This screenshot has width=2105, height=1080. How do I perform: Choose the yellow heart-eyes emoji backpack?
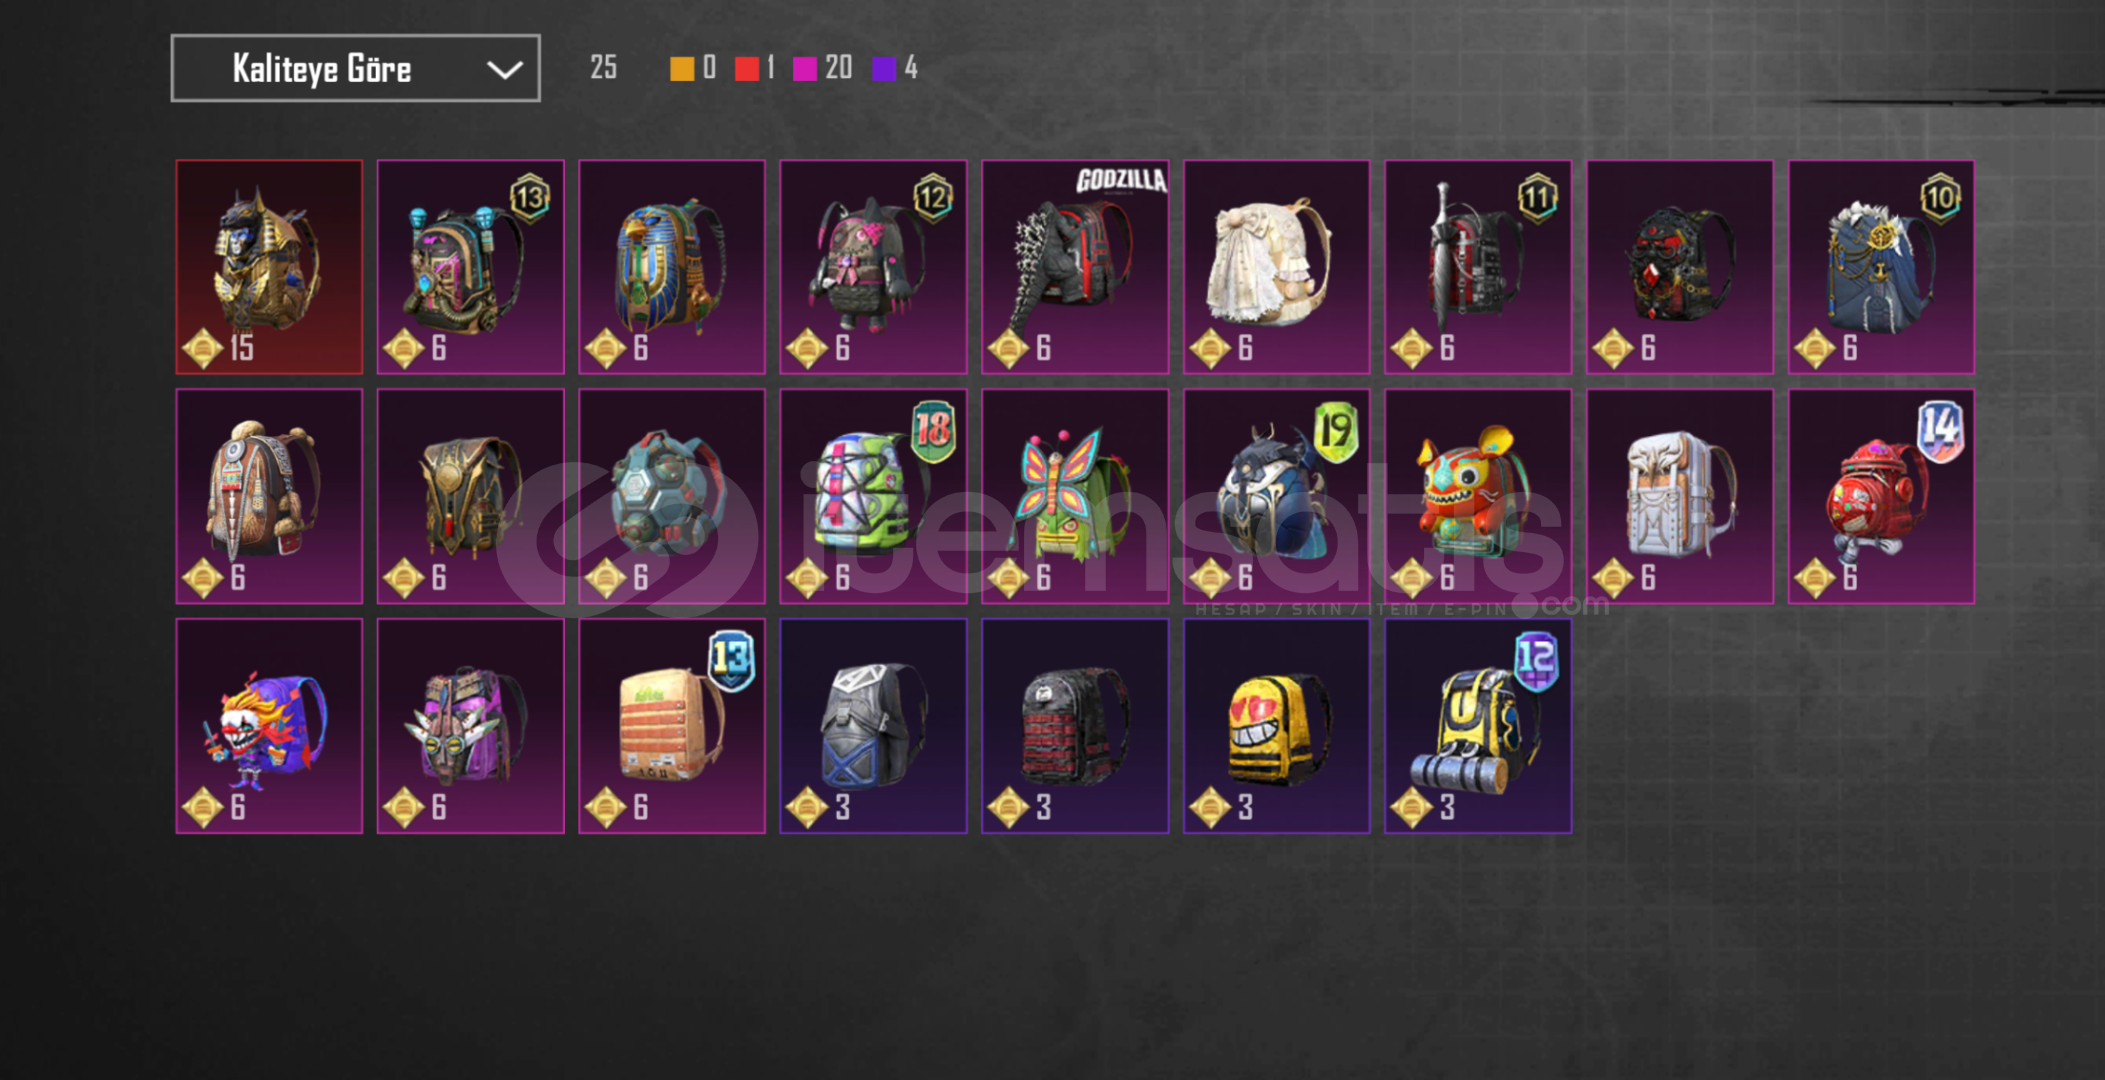[x=1276, y=726]
